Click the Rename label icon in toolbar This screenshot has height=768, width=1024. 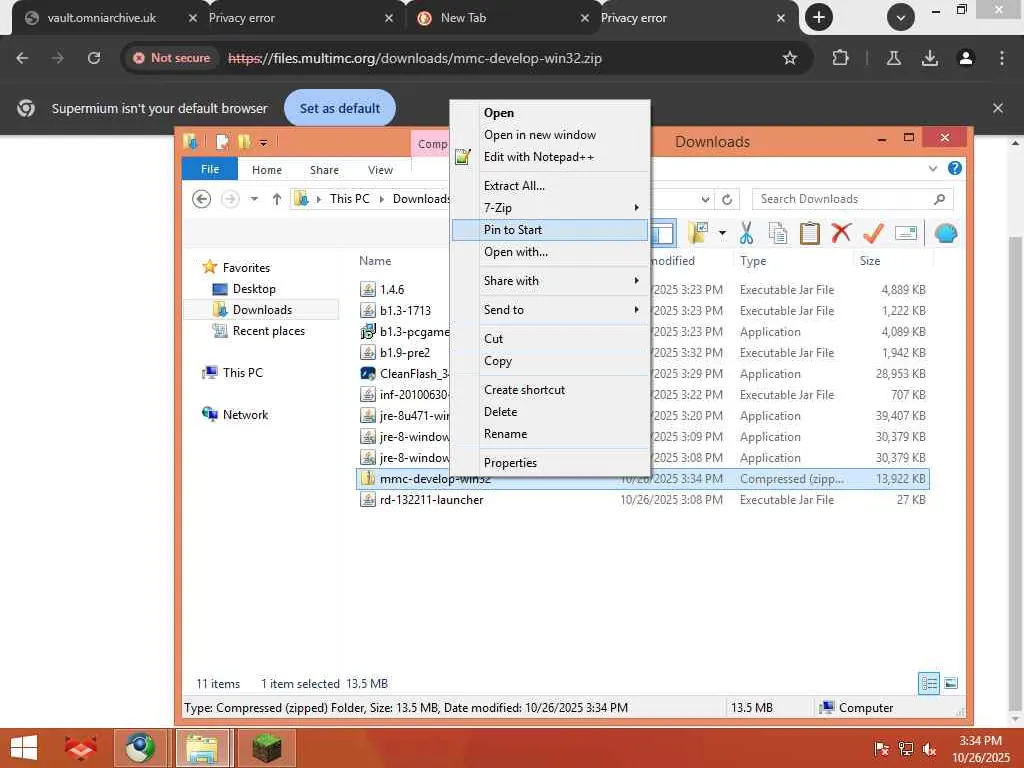906,232
